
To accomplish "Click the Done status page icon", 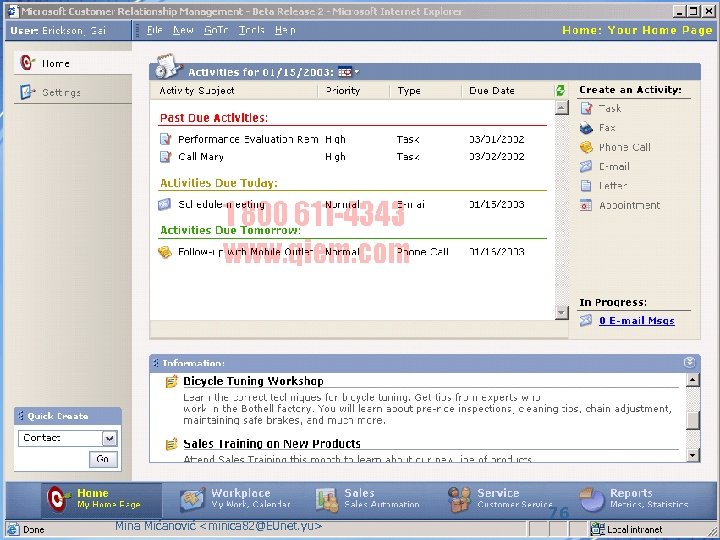I will (x=13, y=529).
